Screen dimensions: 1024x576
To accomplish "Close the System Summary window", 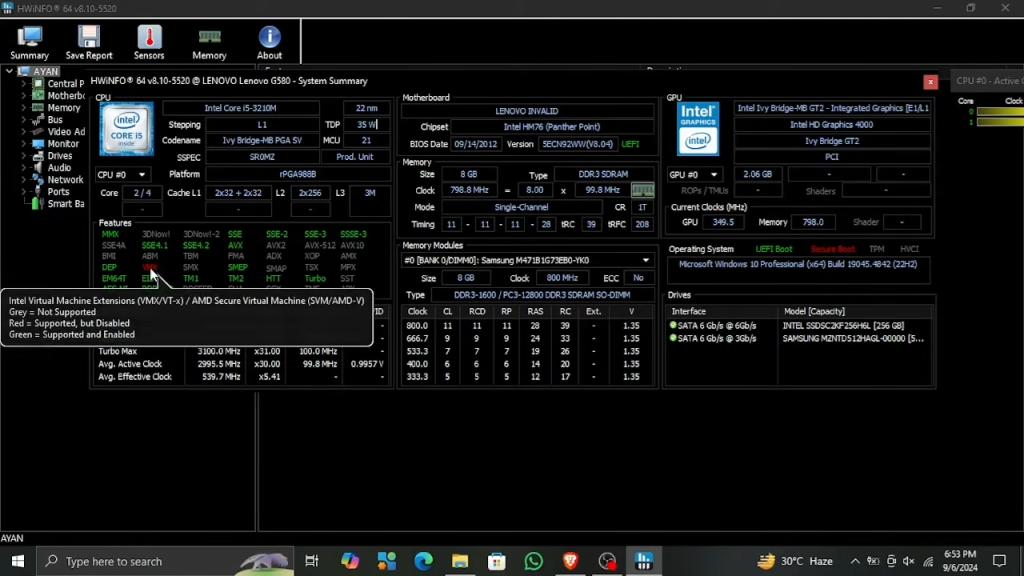I will [930, 82].
